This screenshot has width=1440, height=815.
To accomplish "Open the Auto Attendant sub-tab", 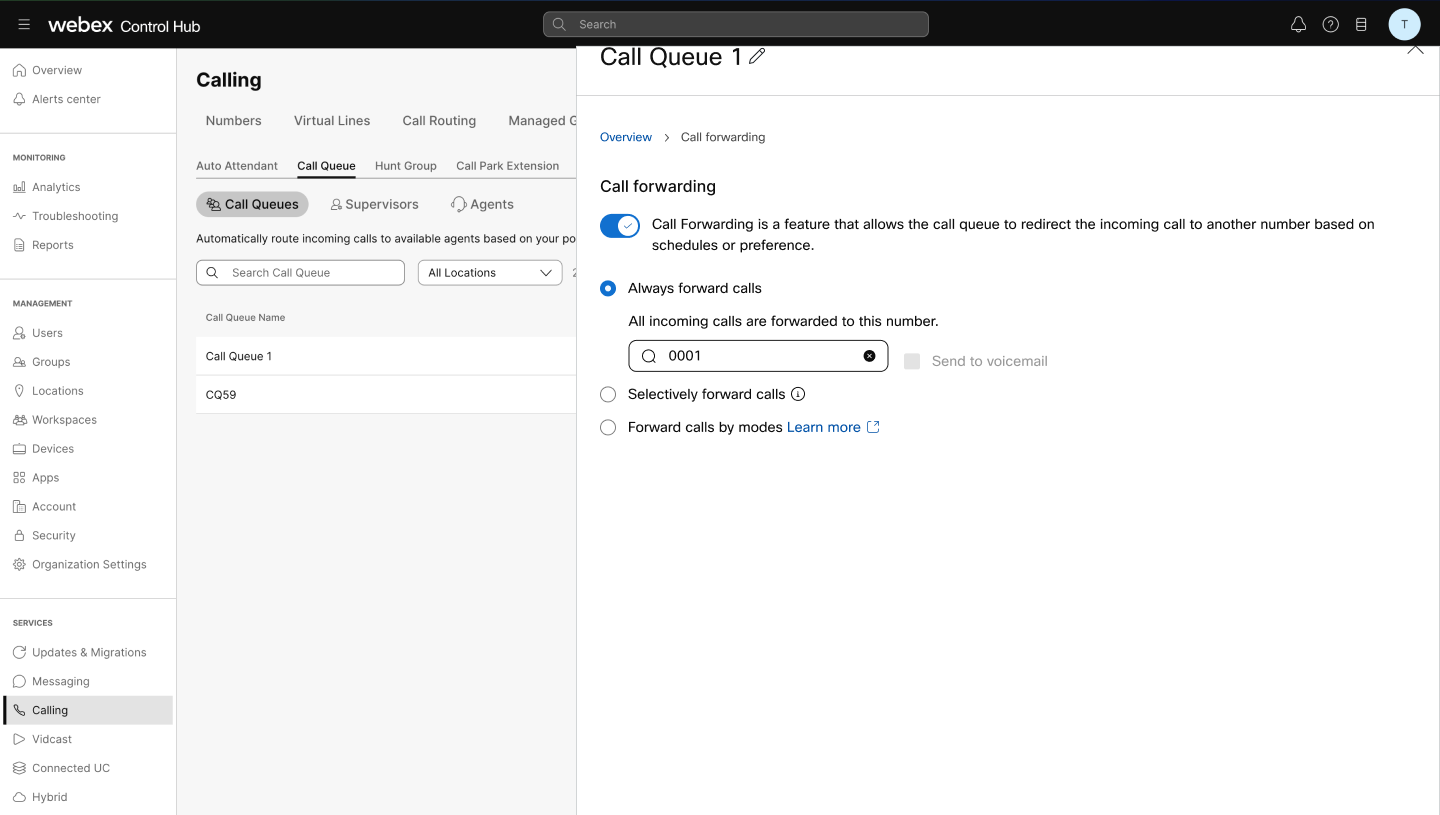I will [x=237, y=166].
